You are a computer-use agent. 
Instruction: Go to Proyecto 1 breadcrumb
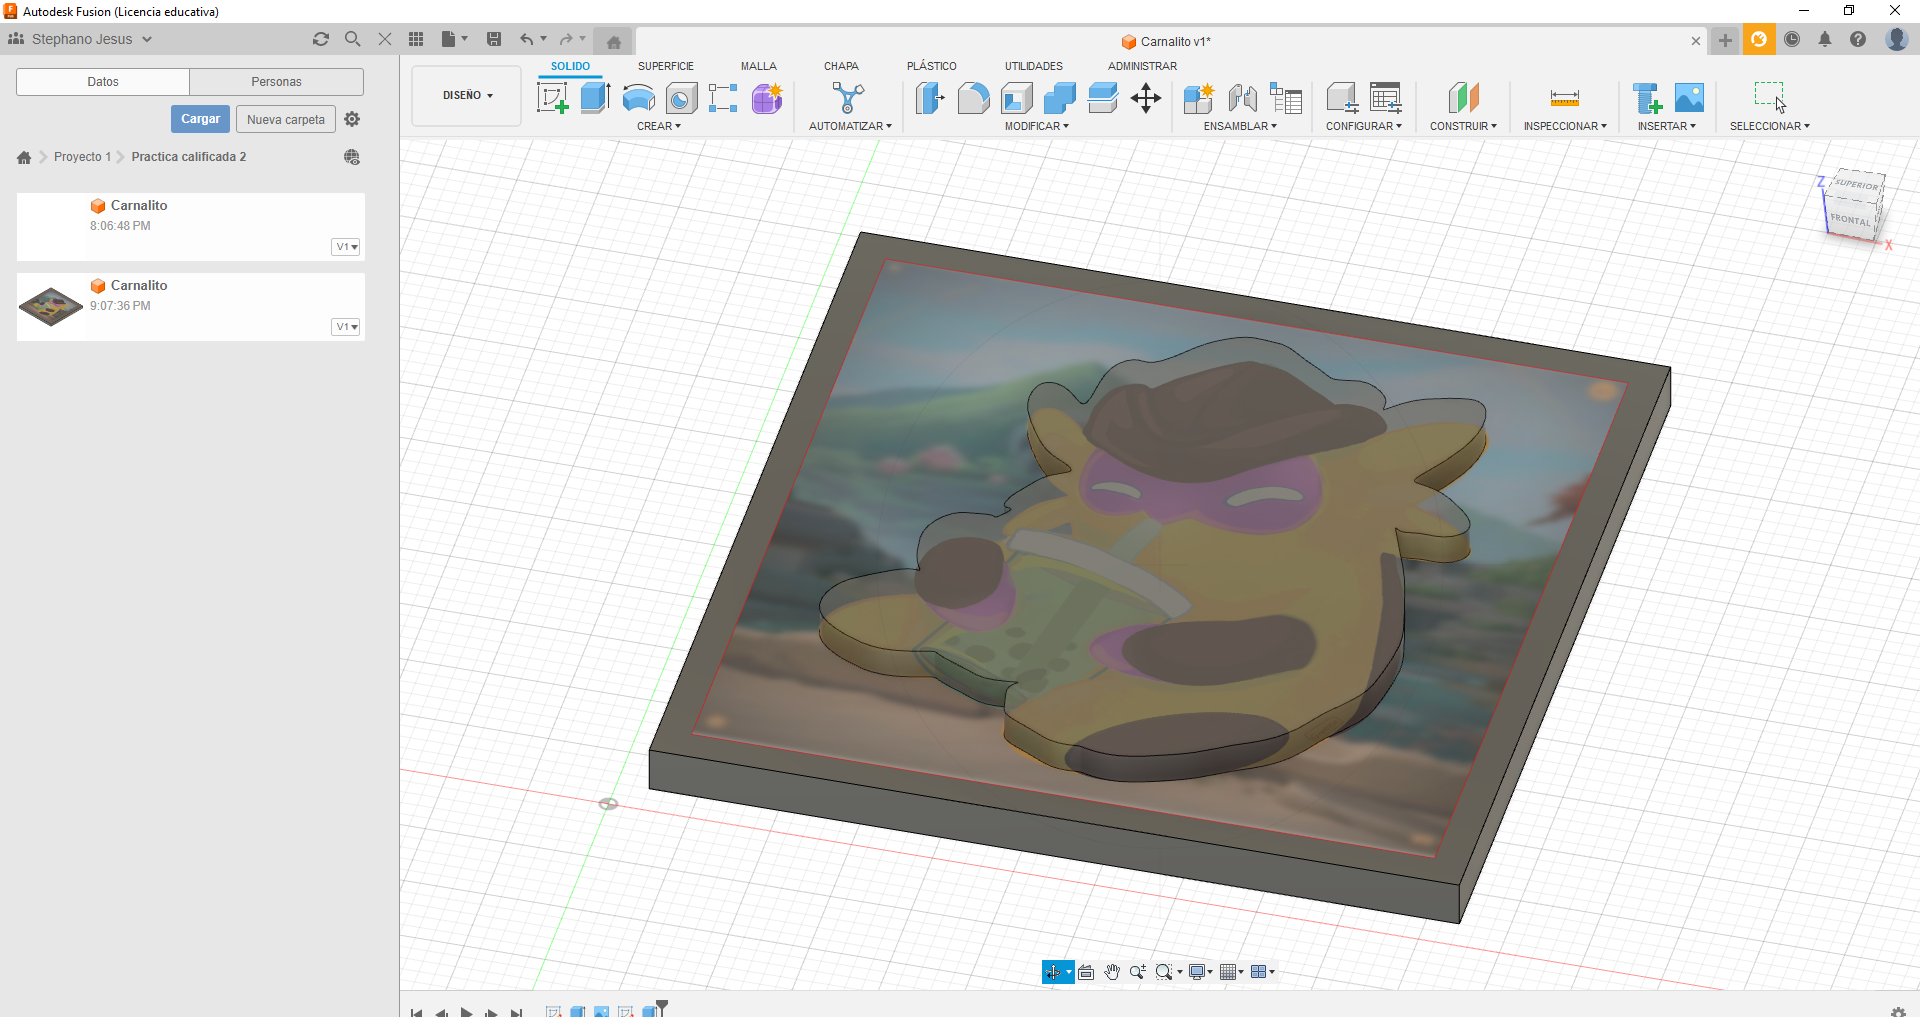pyautogui.click(x=82, y=157)
